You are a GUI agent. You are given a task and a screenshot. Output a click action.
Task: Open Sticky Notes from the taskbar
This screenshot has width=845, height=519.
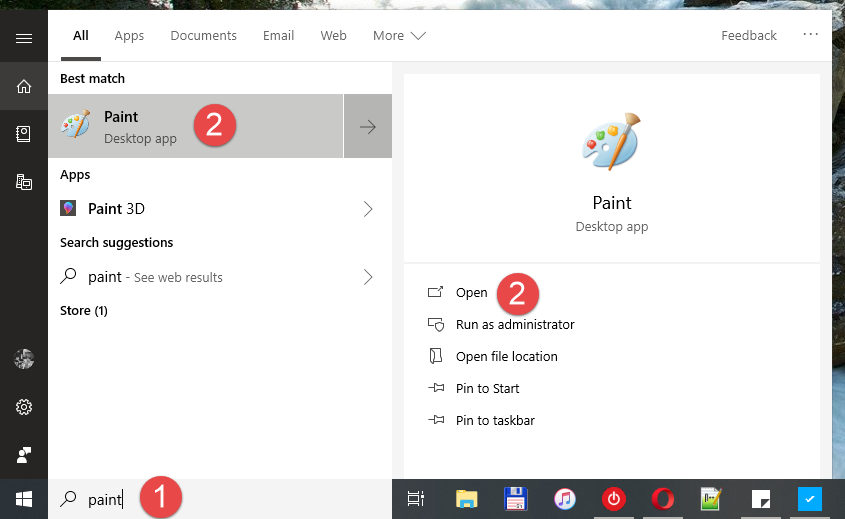pos(761,499)
